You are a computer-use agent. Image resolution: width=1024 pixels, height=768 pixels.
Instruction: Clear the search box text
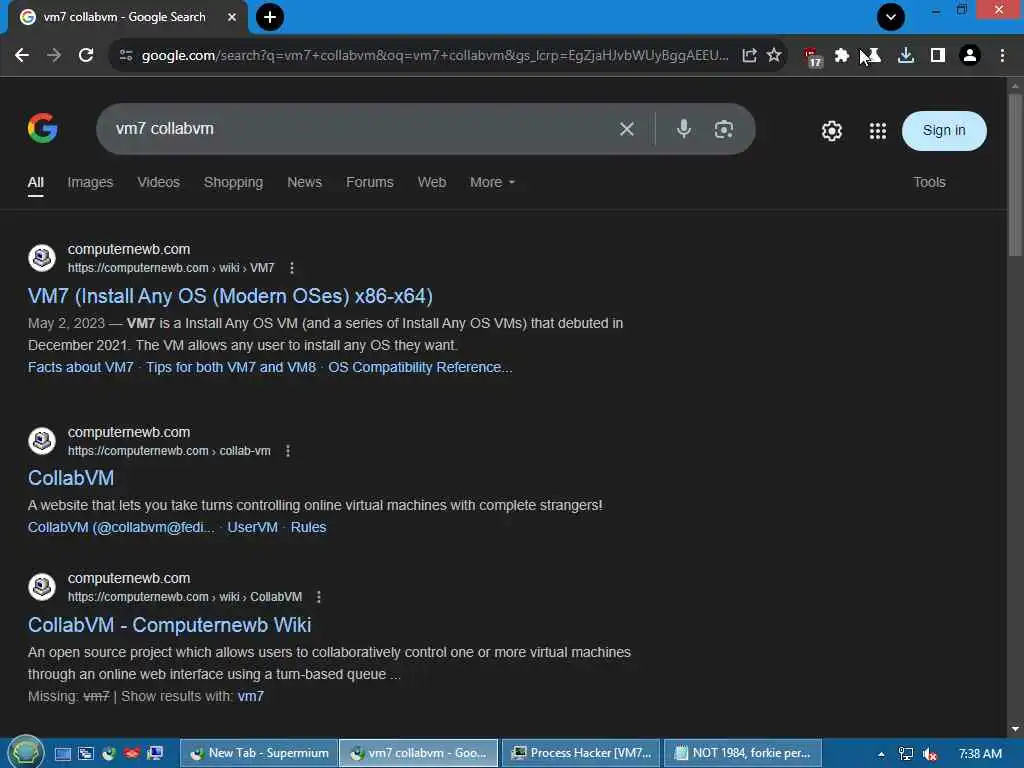coord(627,129)
